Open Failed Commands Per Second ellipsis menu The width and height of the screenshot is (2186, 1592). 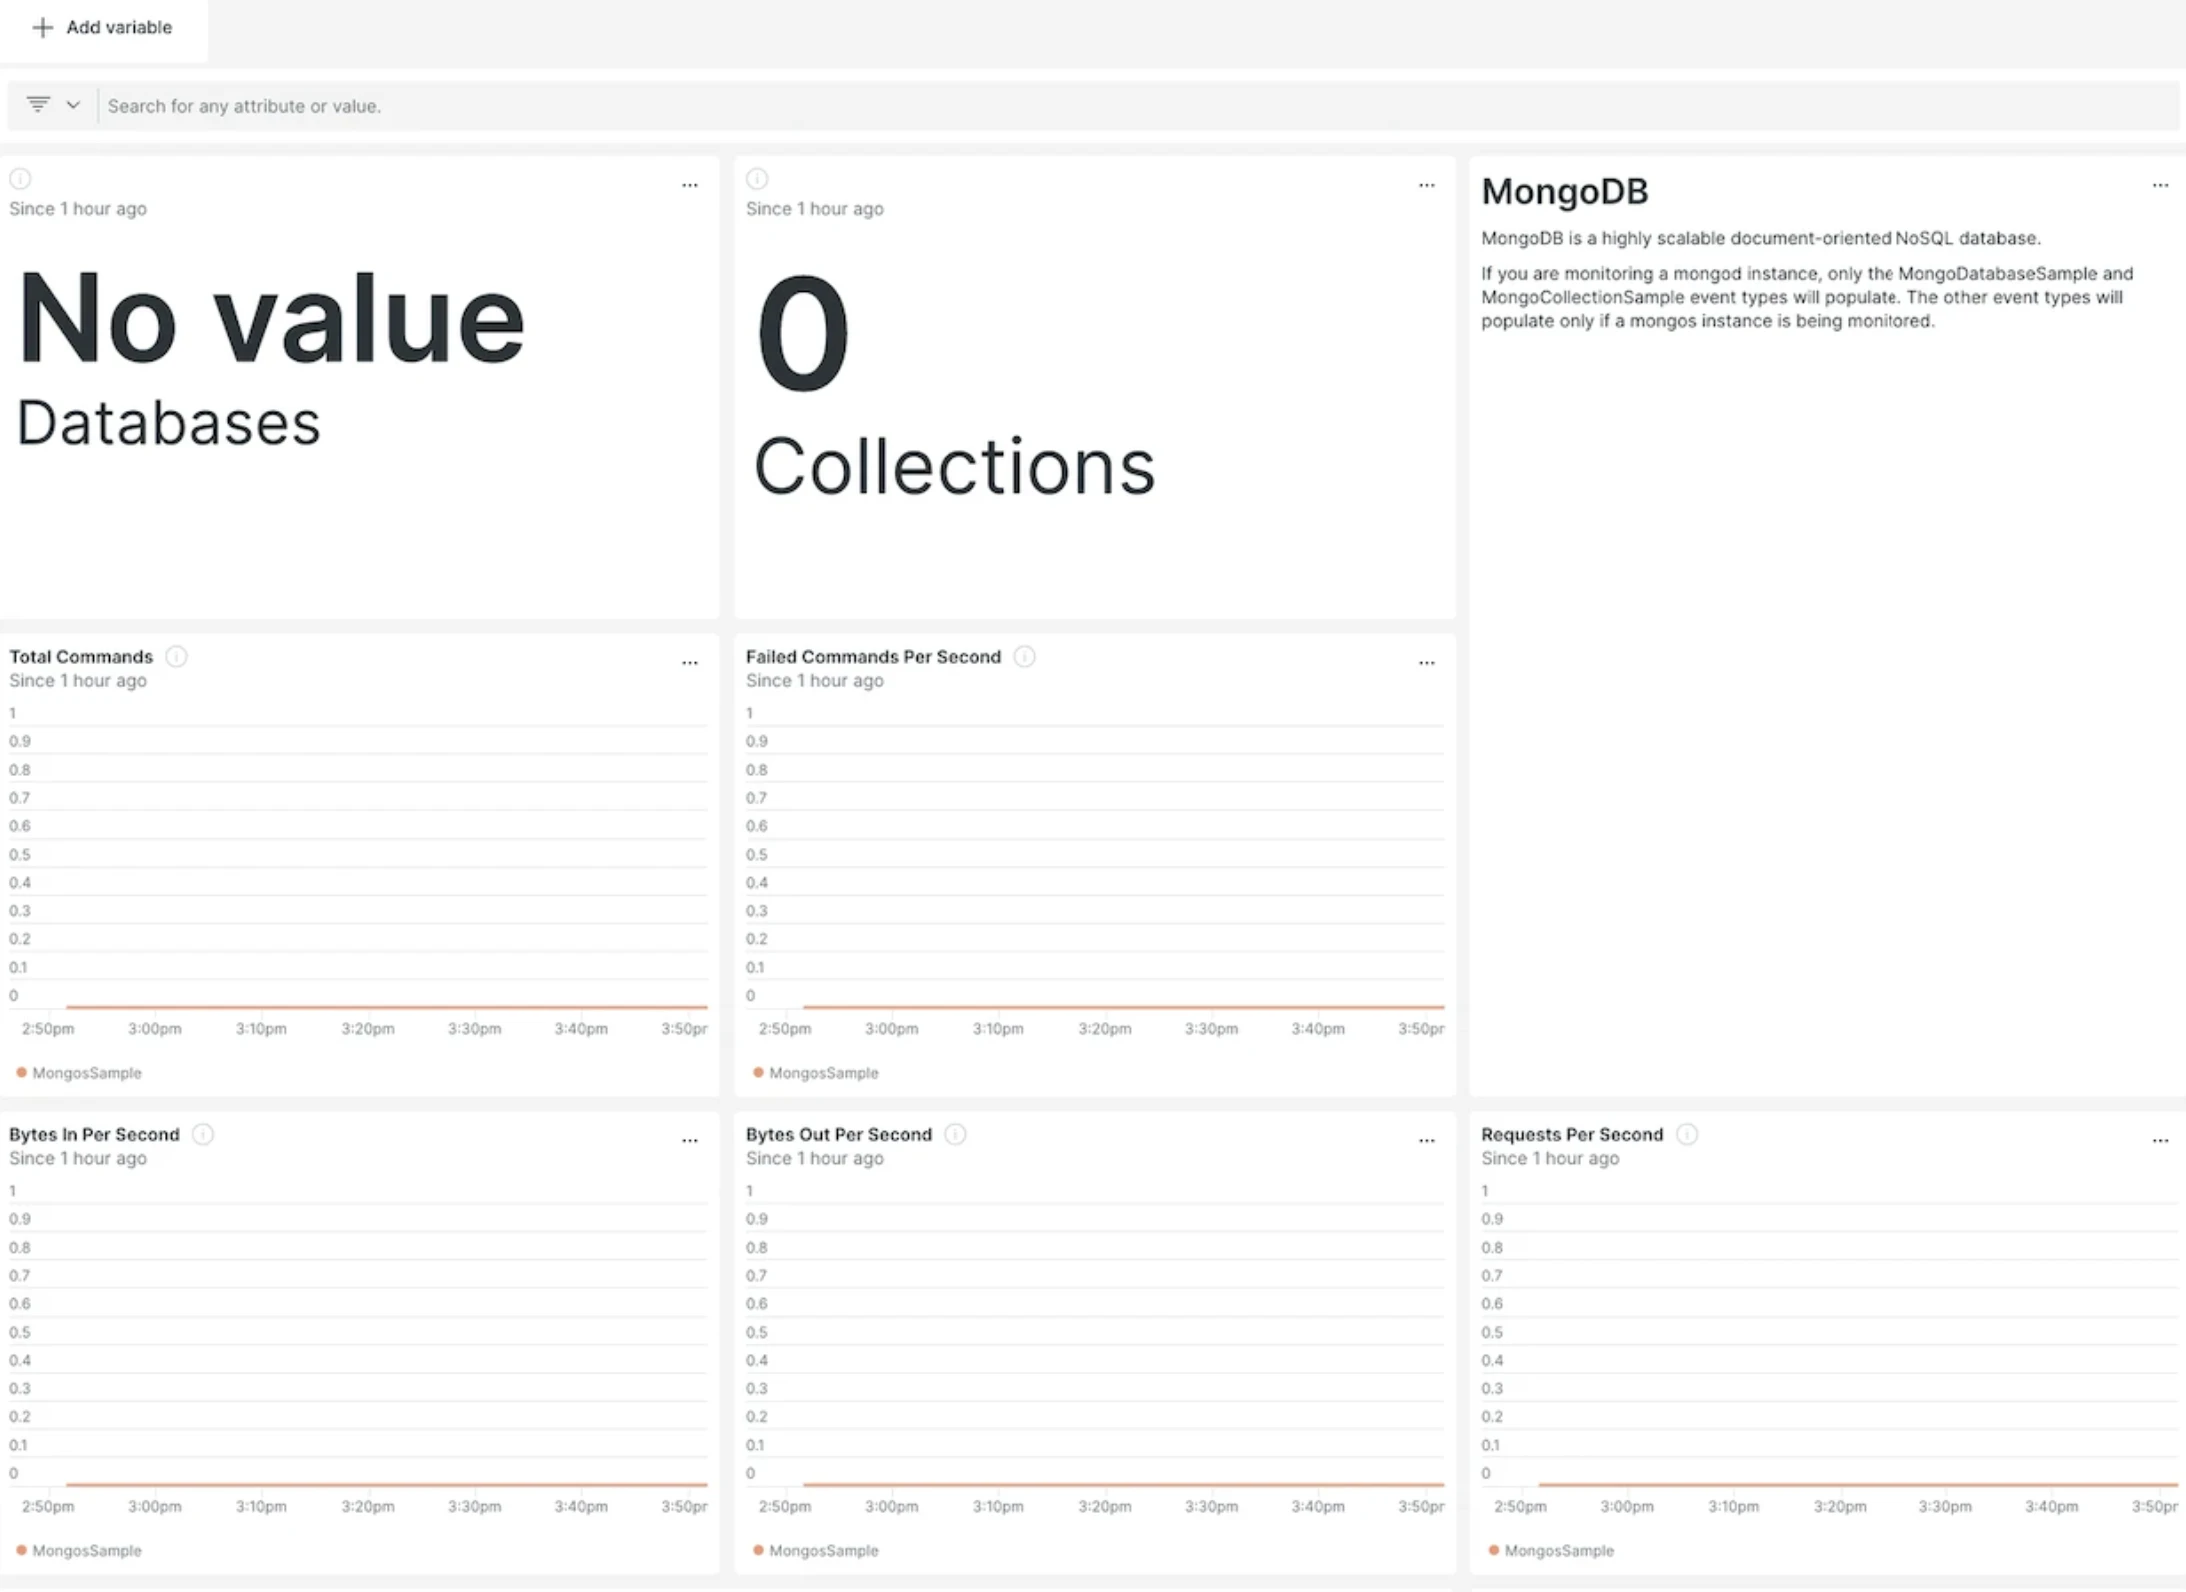(x=1427, y=663)
